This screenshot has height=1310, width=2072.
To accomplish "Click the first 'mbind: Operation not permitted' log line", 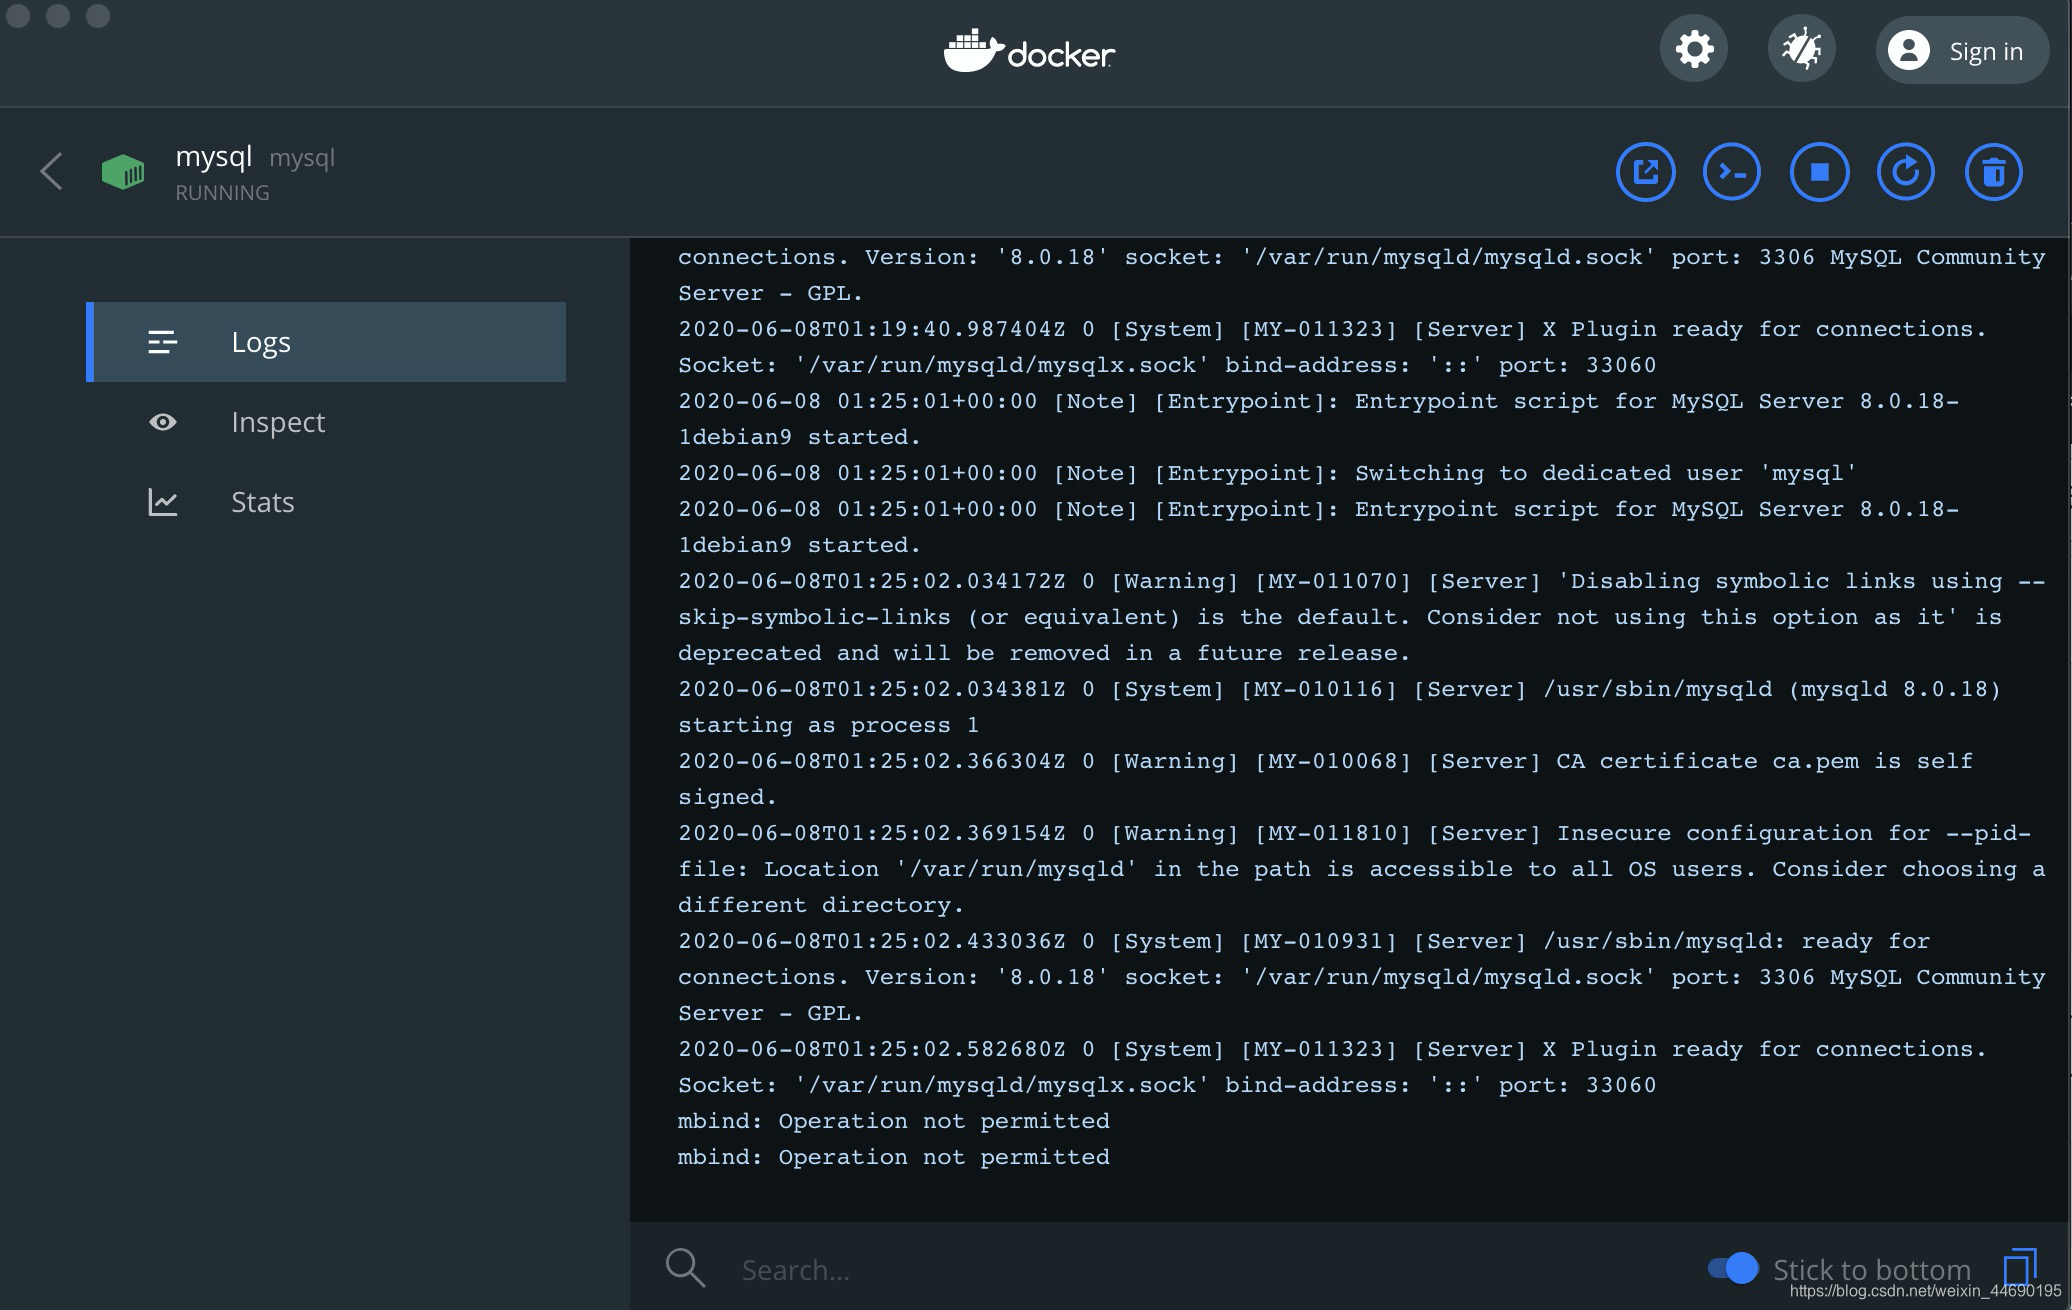I will pos(894,1121).
